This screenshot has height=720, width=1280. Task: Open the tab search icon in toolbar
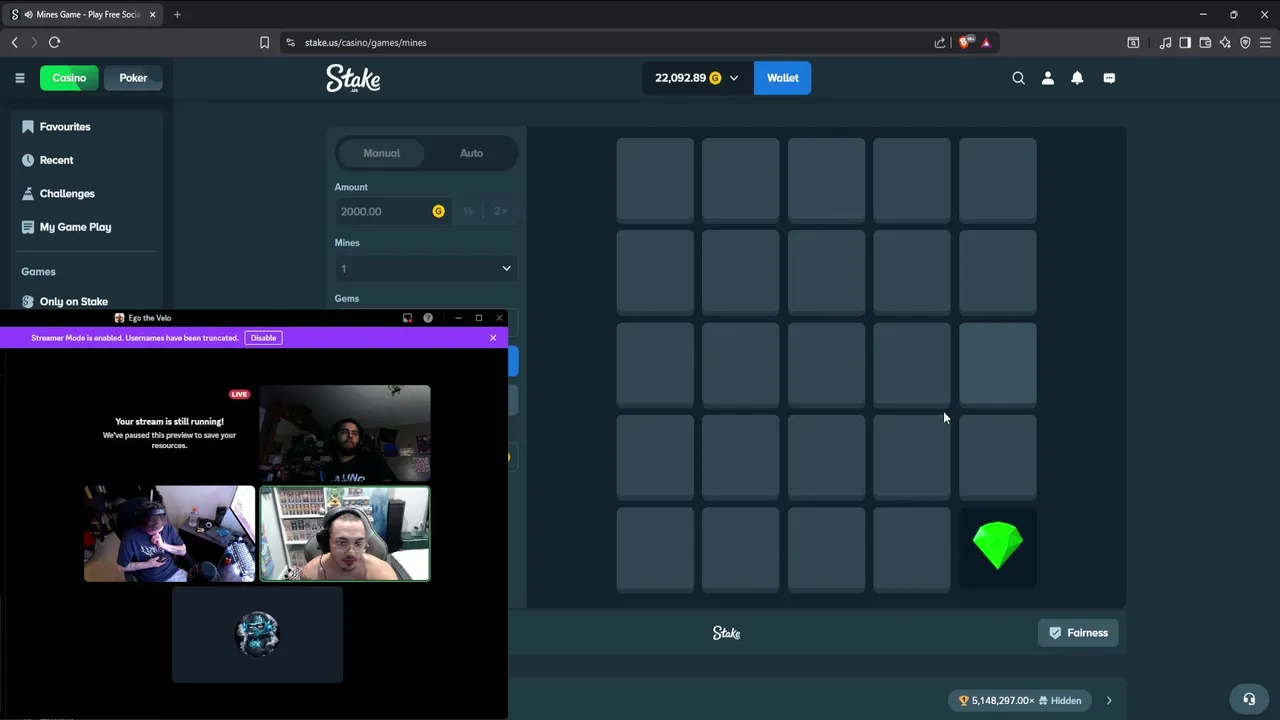[x=1133, y=43]
